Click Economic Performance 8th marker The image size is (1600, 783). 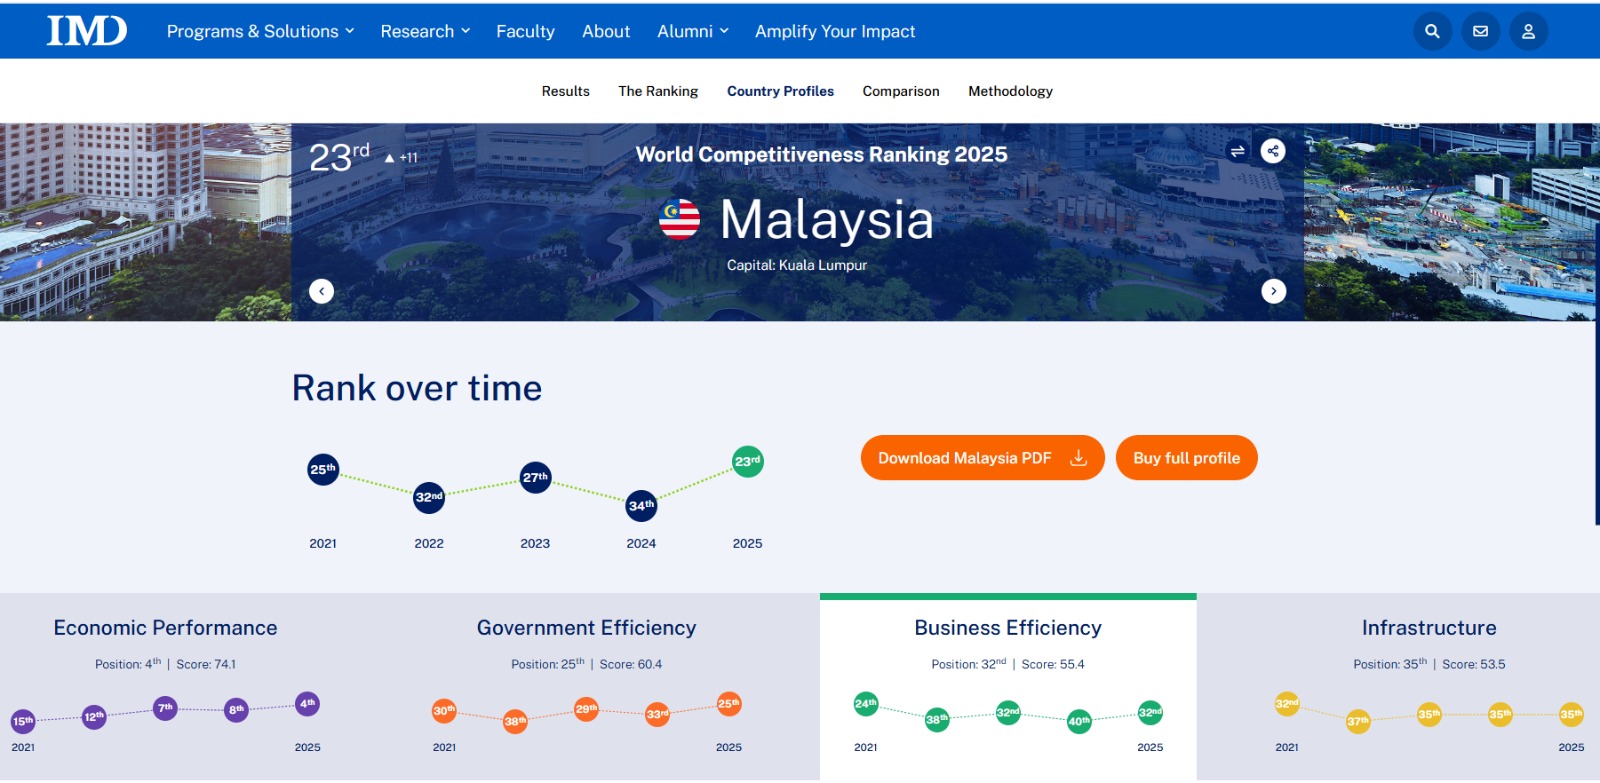[x=236, y=710]
